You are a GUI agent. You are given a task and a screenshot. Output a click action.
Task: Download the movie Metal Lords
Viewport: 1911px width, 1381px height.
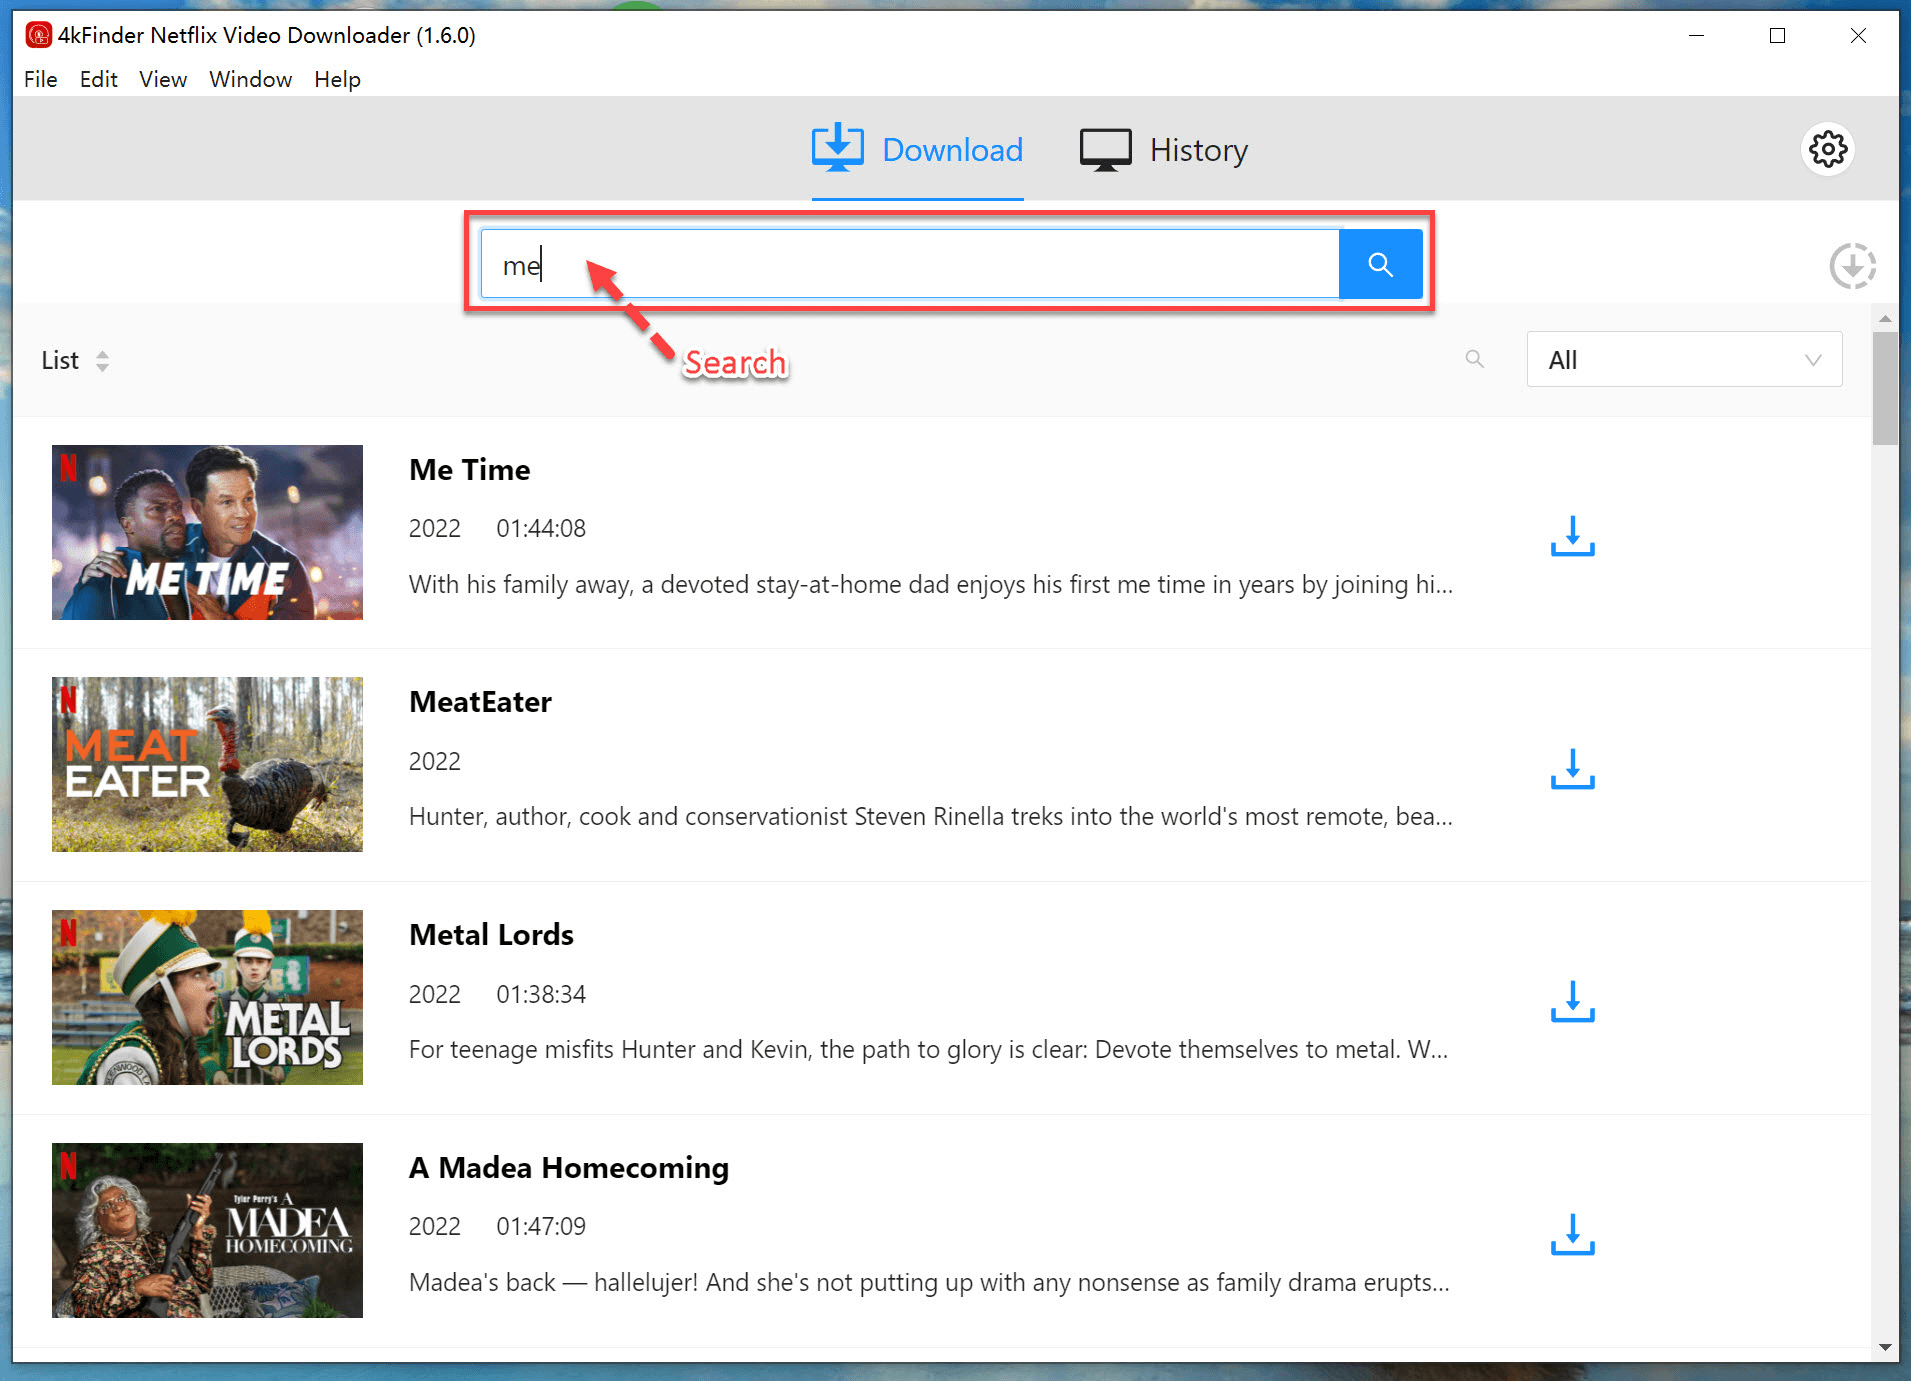(x=1572, y=1001)
